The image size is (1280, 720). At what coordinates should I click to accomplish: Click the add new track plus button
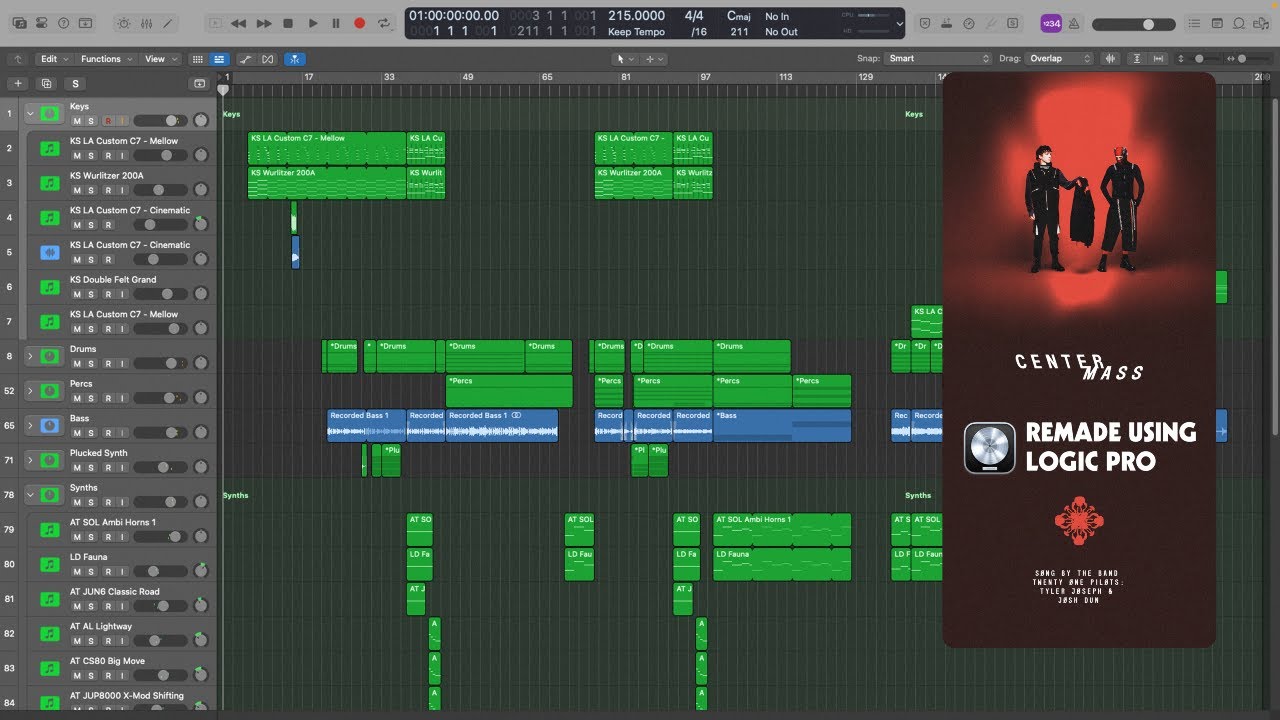click(18, 84)
